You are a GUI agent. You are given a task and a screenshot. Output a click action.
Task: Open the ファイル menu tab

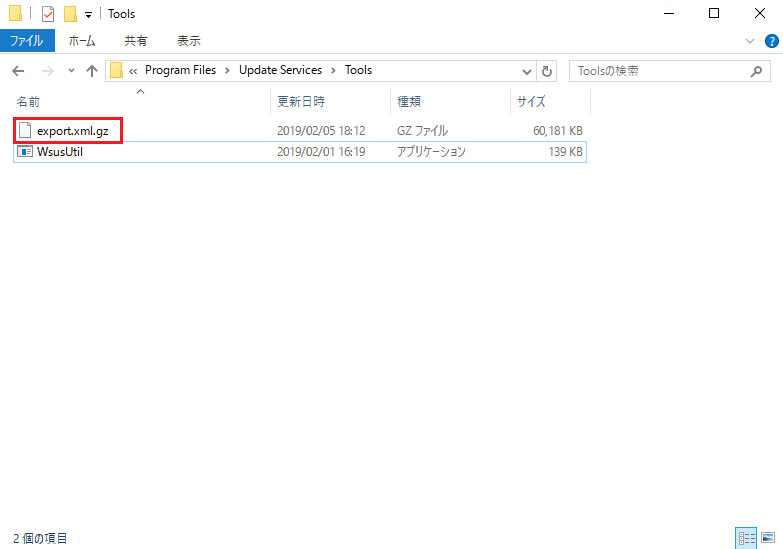[27, 41]
